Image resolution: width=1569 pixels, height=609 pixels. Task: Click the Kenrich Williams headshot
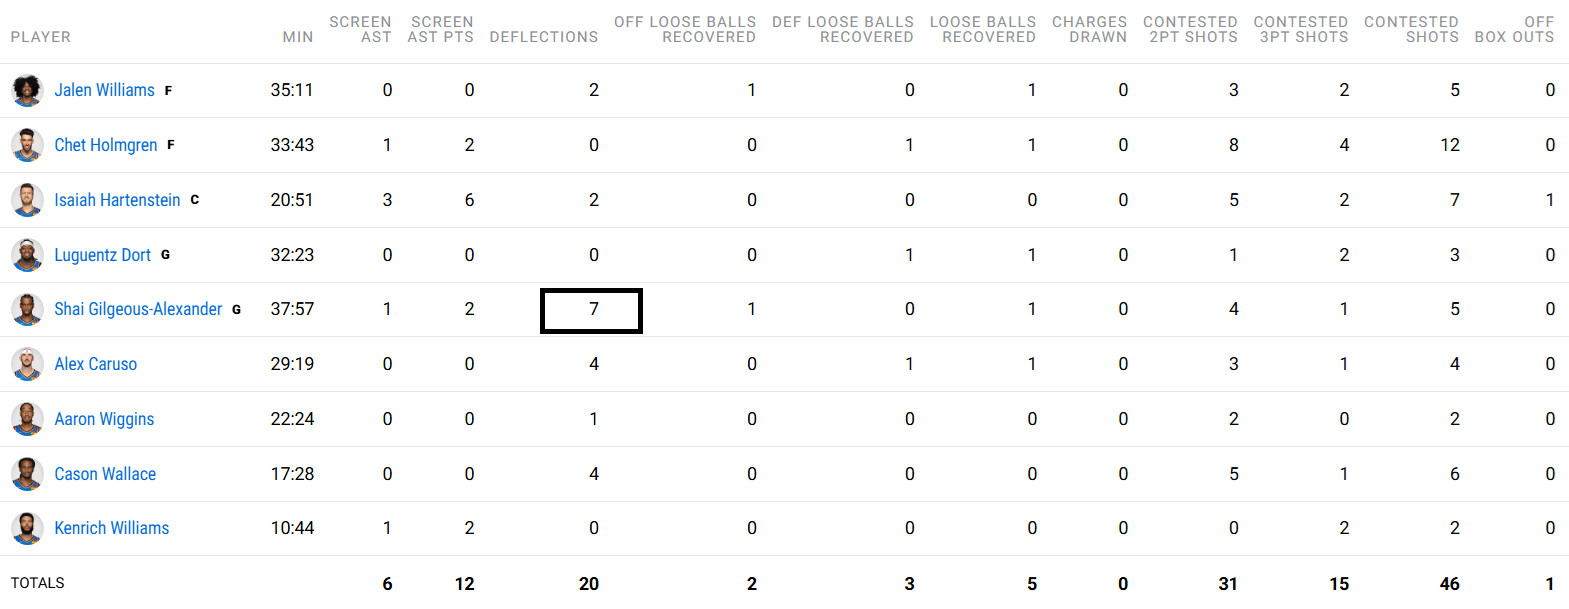point(27,528)
